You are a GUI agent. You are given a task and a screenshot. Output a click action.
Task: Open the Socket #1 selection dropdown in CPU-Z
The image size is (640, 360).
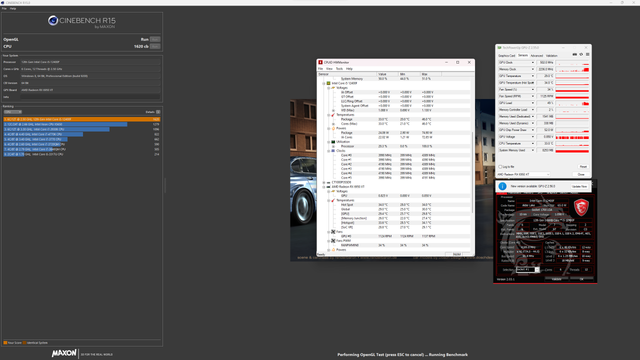[528, 270]
